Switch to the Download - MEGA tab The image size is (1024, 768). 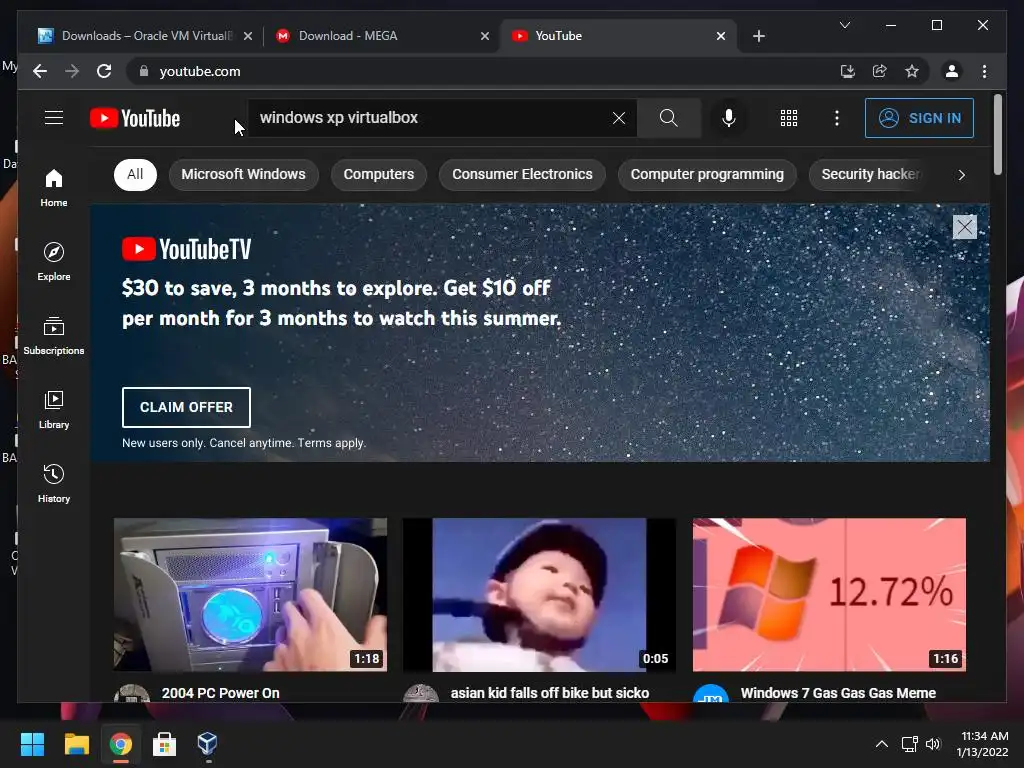(x=382, y=36)
